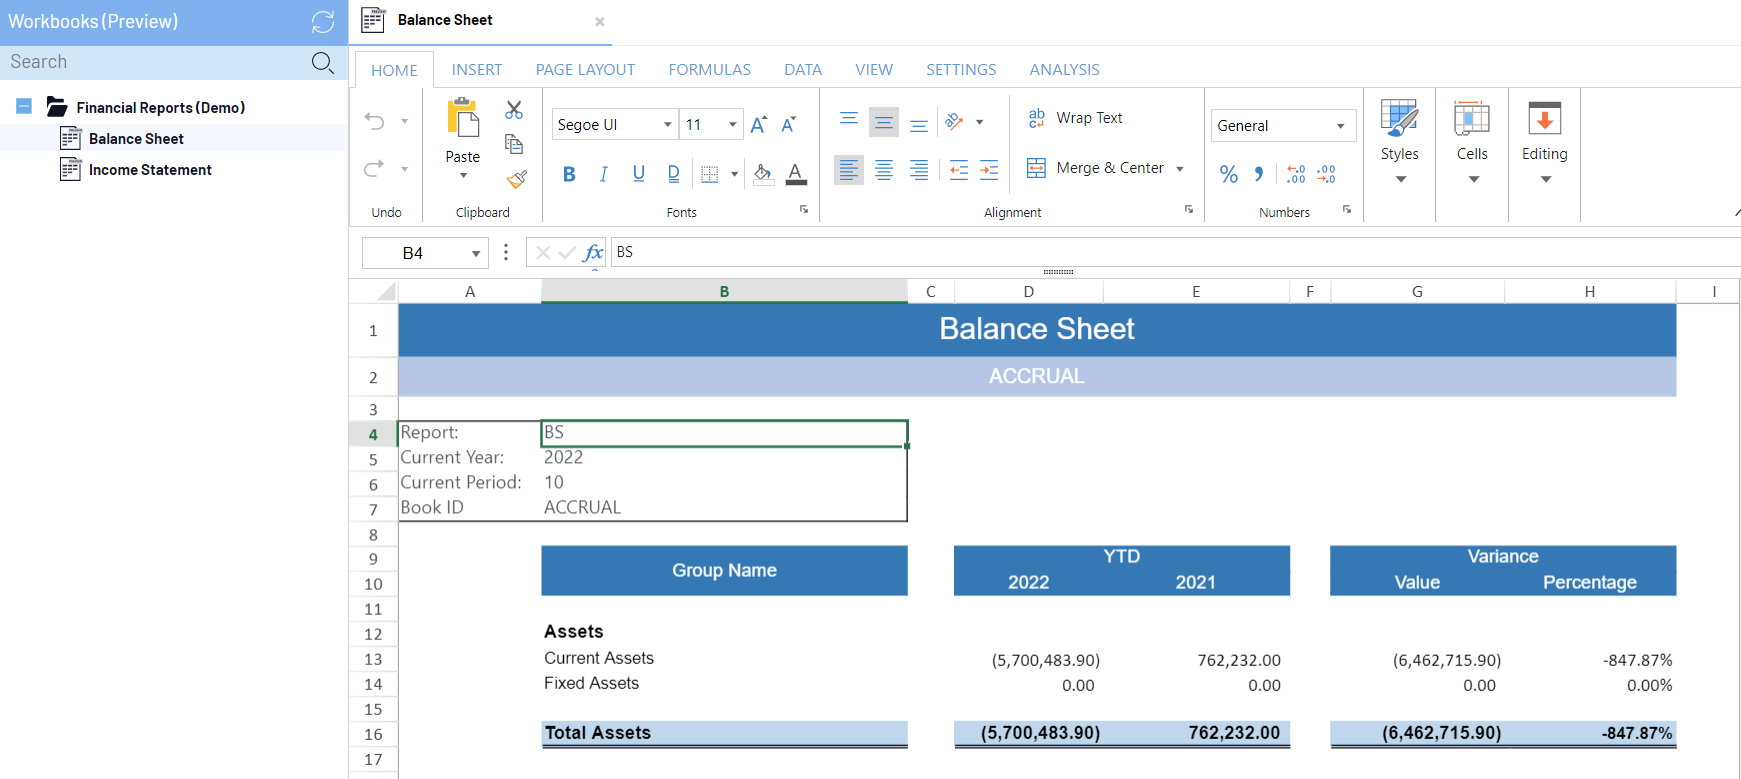Click the font color A swatch
Image resolution: width=1741 pixels, height=779 pixels.
[796, 174]
